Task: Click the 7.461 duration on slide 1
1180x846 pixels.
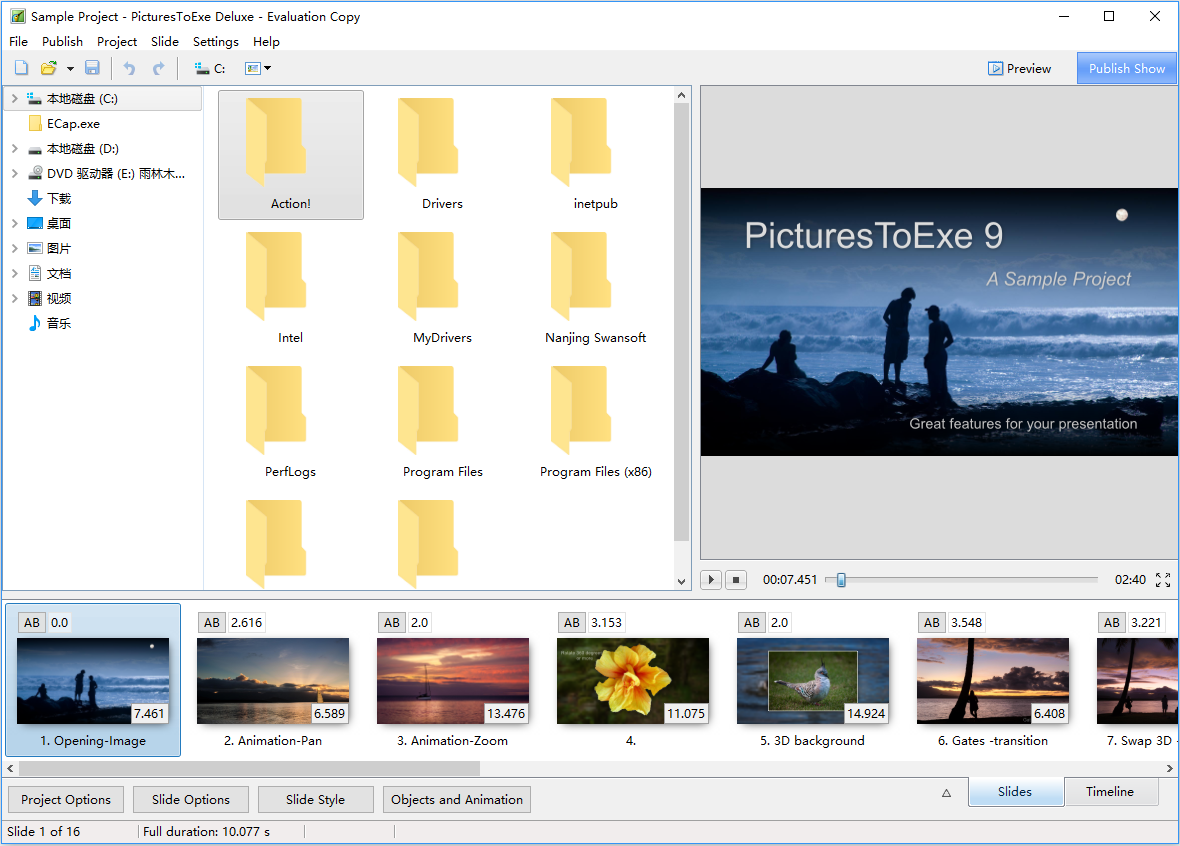Action: point(149,714)
